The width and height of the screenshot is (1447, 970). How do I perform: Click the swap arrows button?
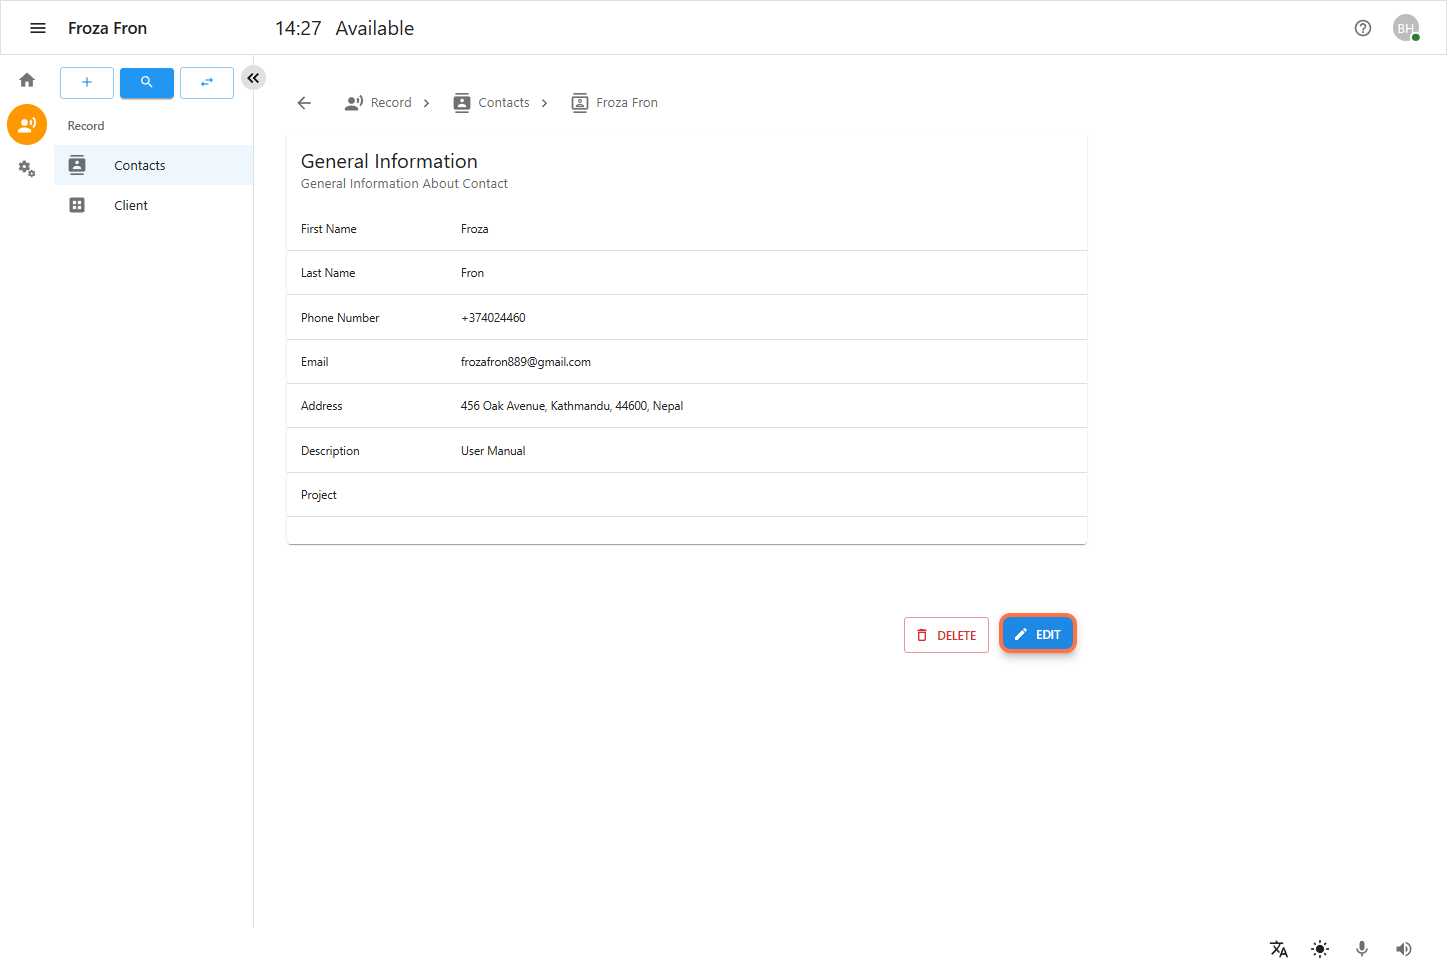[207, 83]
